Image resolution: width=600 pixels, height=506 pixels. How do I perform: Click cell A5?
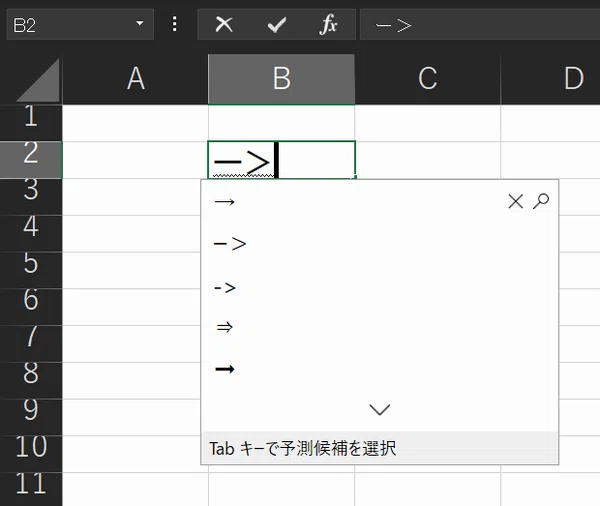tap(132, 270)
